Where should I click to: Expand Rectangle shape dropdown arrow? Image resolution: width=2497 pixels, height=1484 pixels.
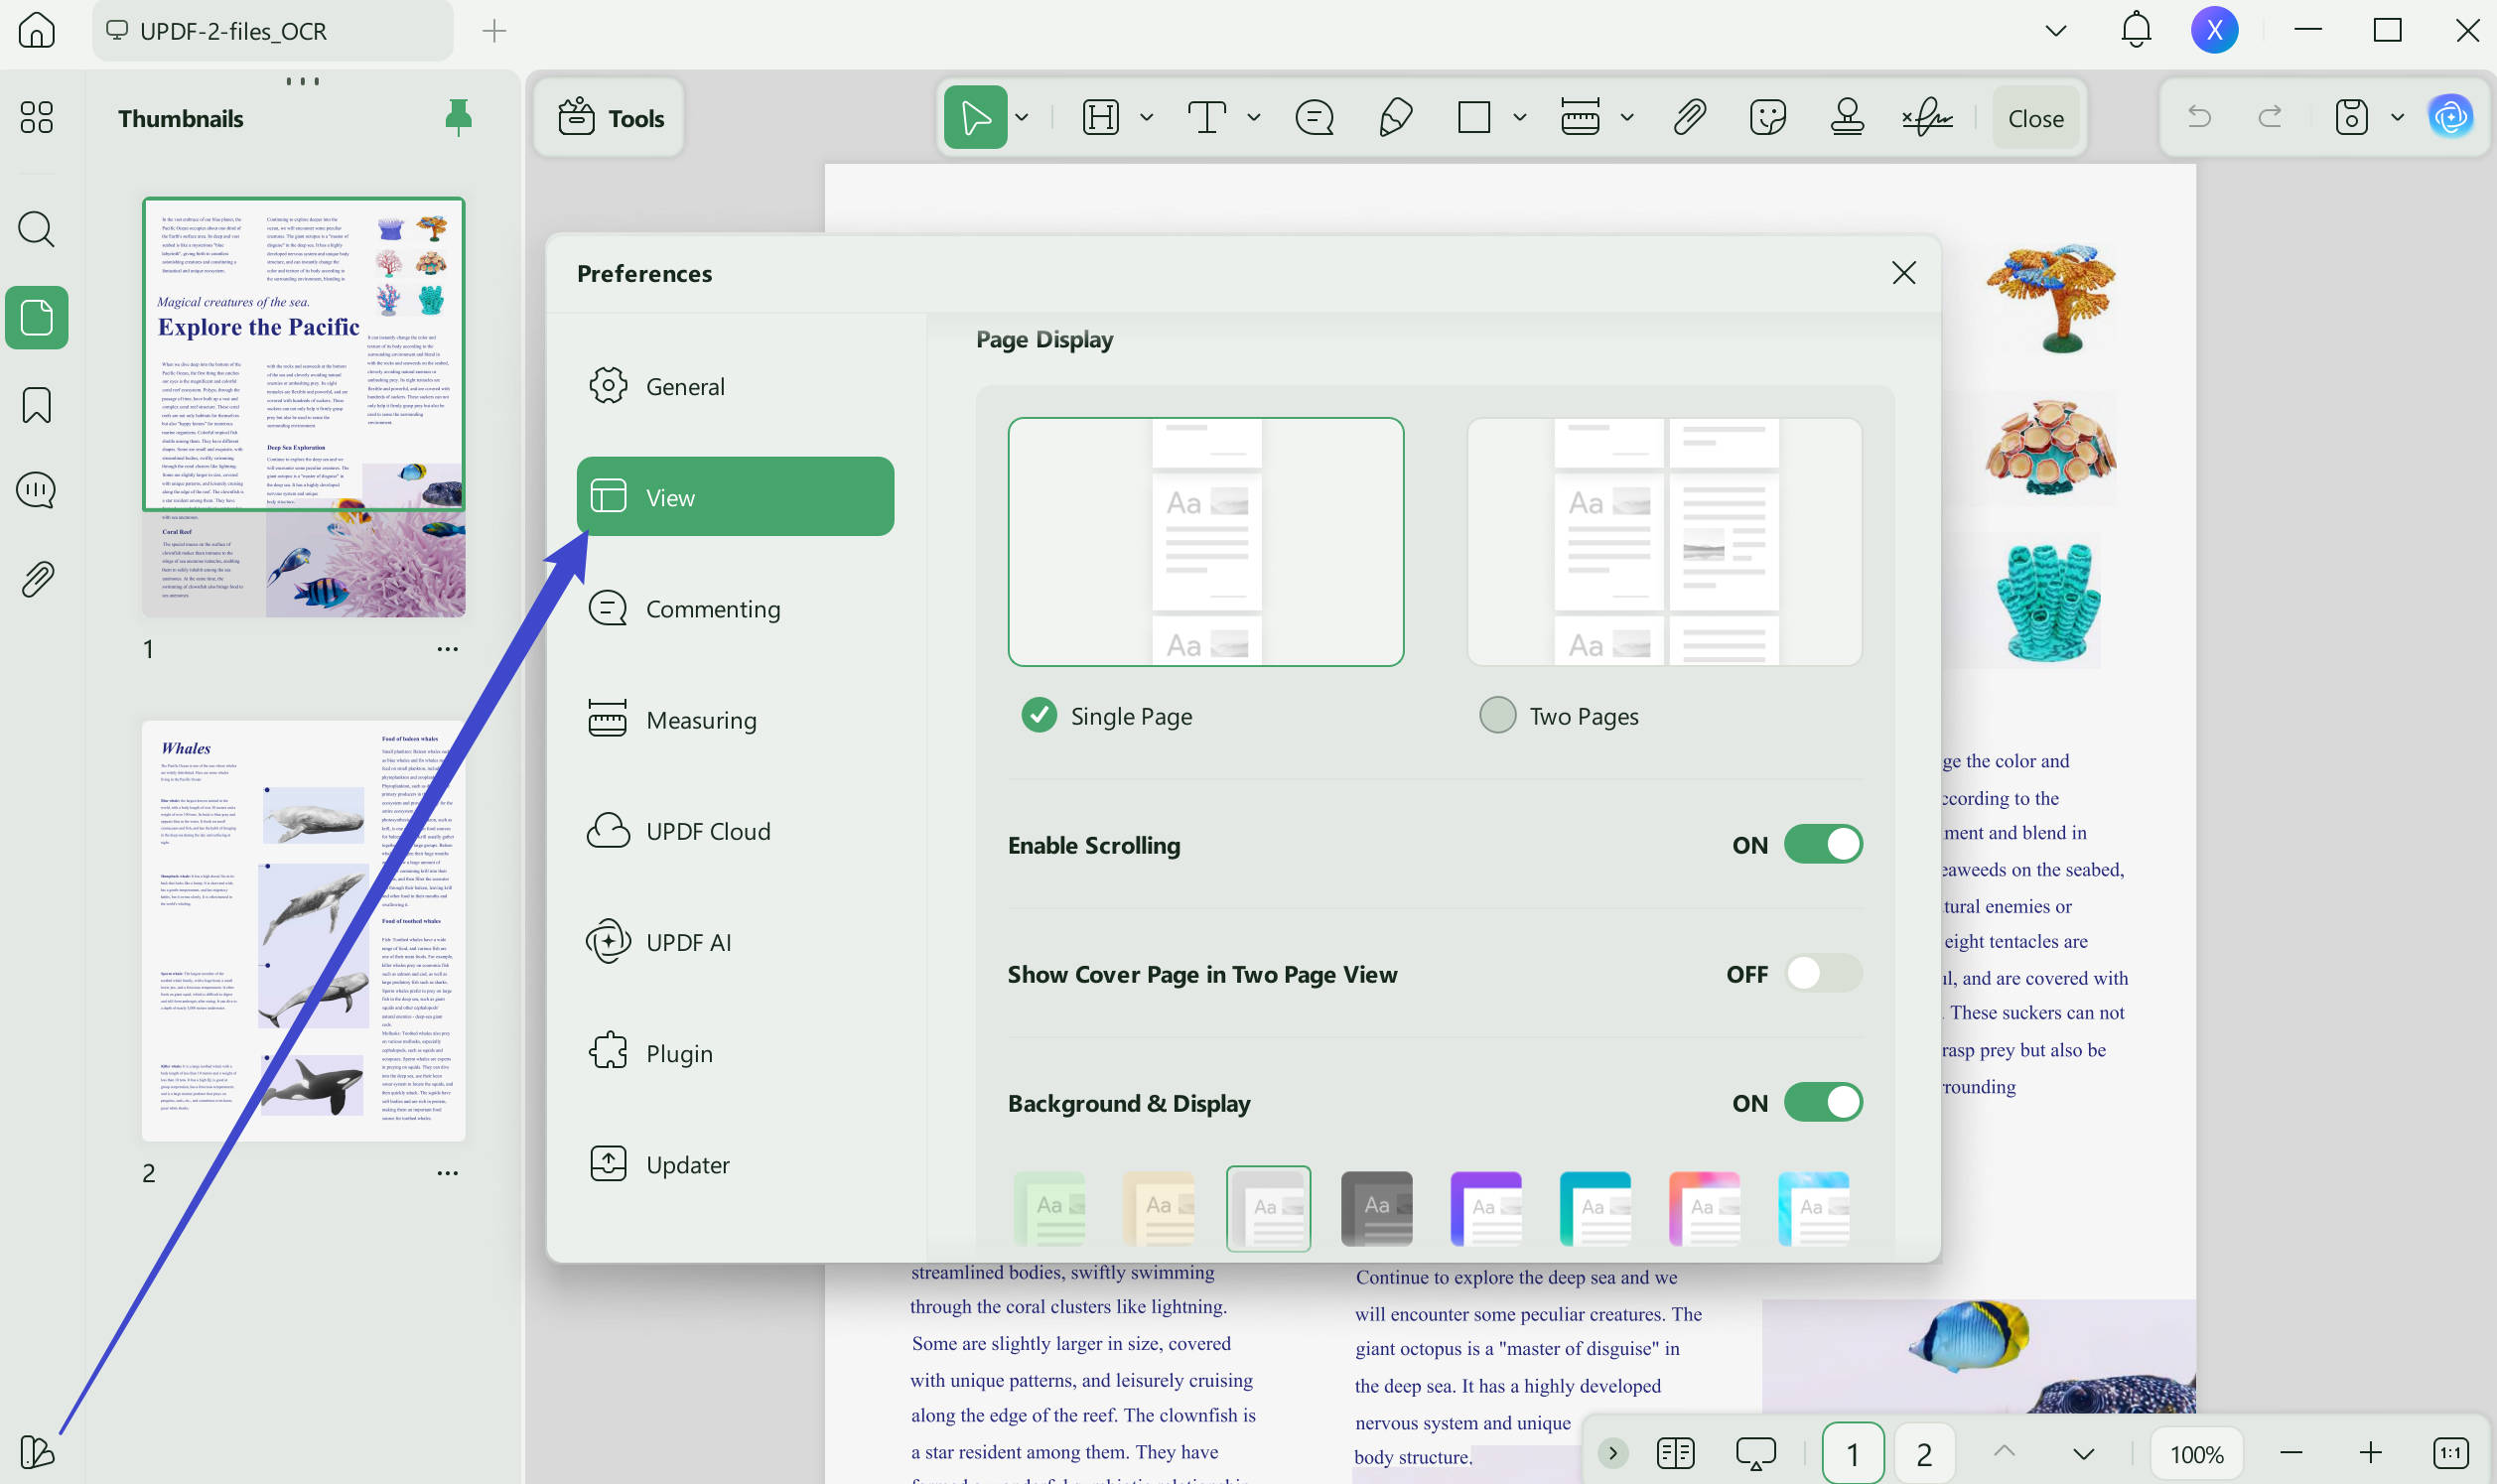[1519, 118]
